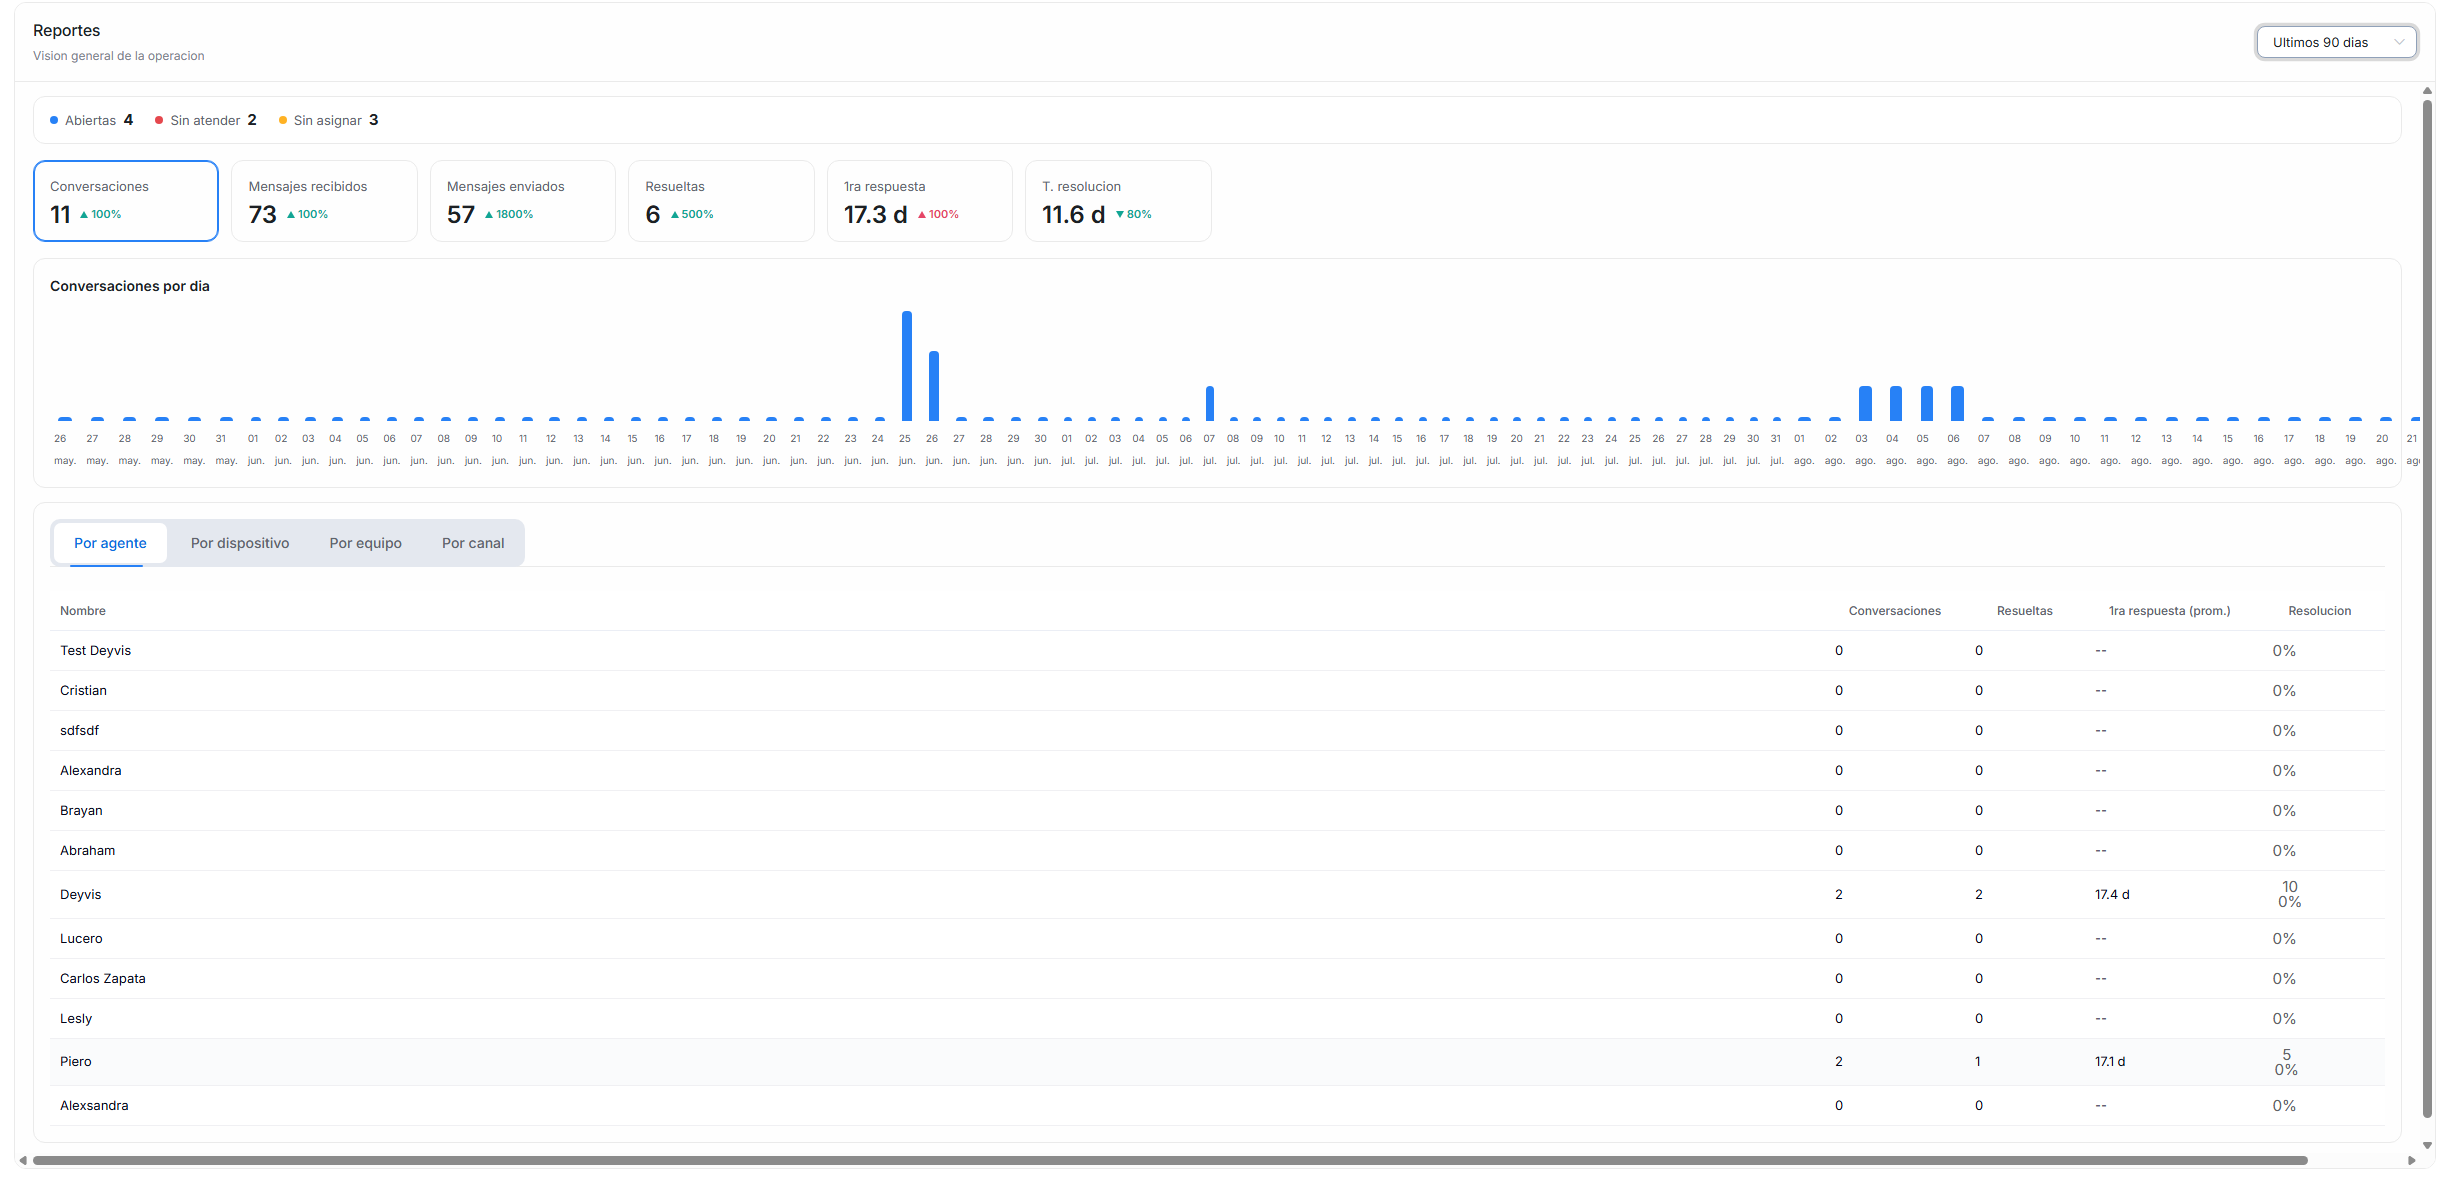Open the Ultimos 90 dias dropdown
The width and height of the screenshot is (2438, 1182).
click(x=2336, y=42)
